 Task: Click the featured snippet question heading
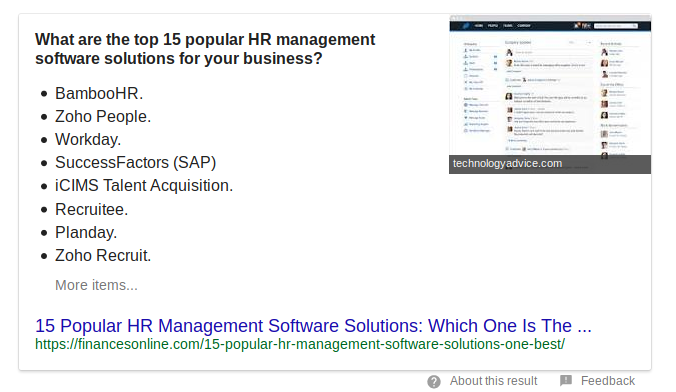205,49
